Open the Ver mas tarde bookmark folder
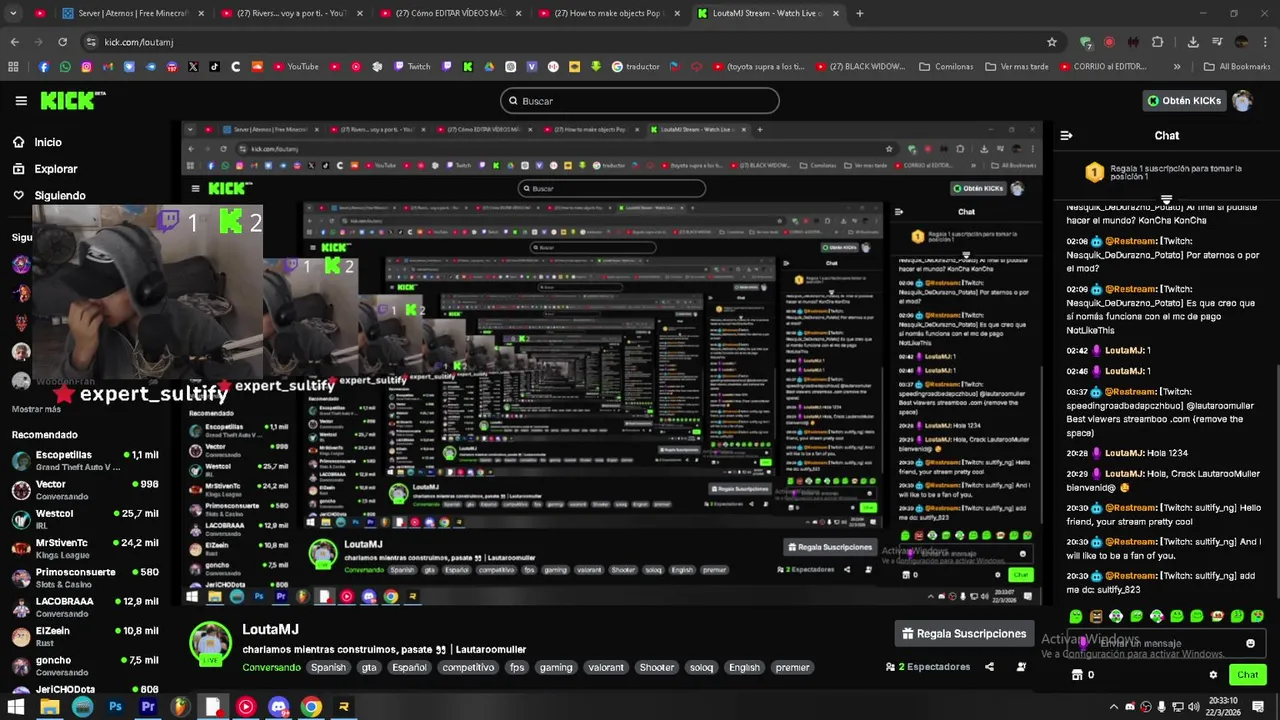Image resolution: width=1280 pixels, height=720 pixels. coord(1017,67)
